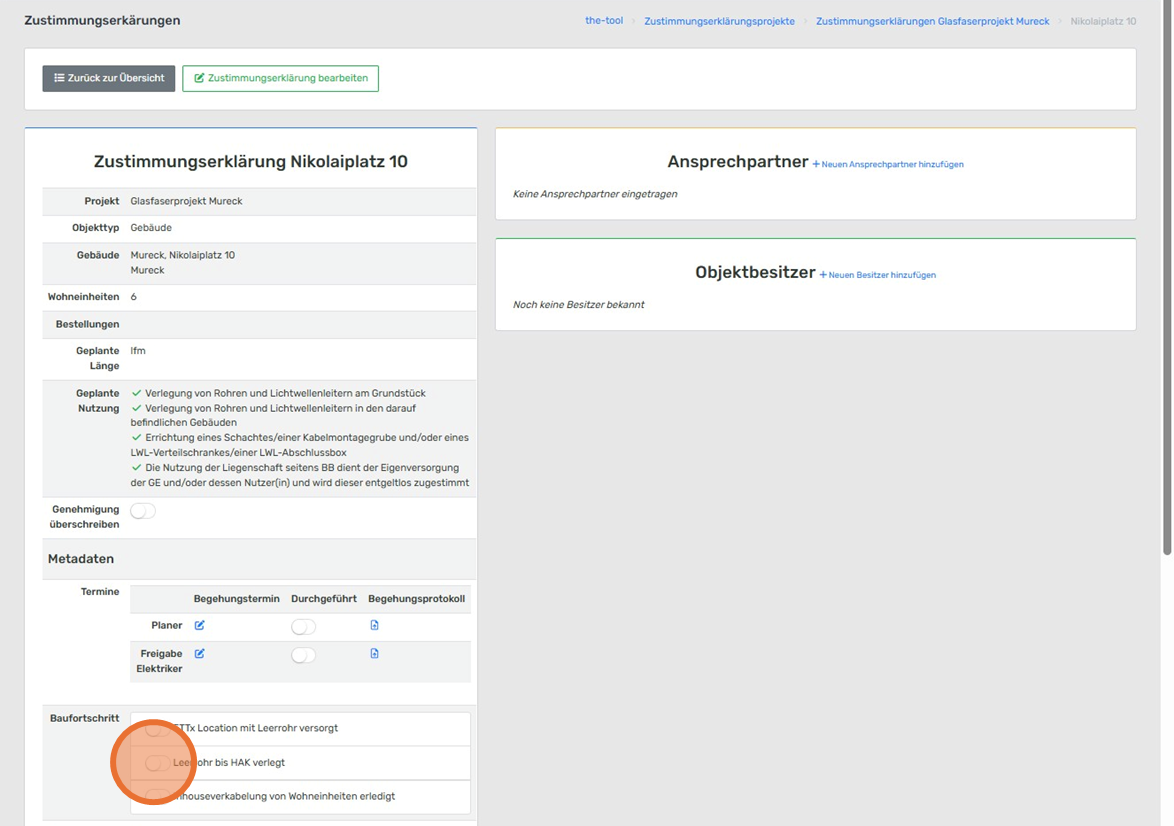Go to the-tool breadcrumb
The width and height of the screenshot is (1174, 826).
[604, 21]
